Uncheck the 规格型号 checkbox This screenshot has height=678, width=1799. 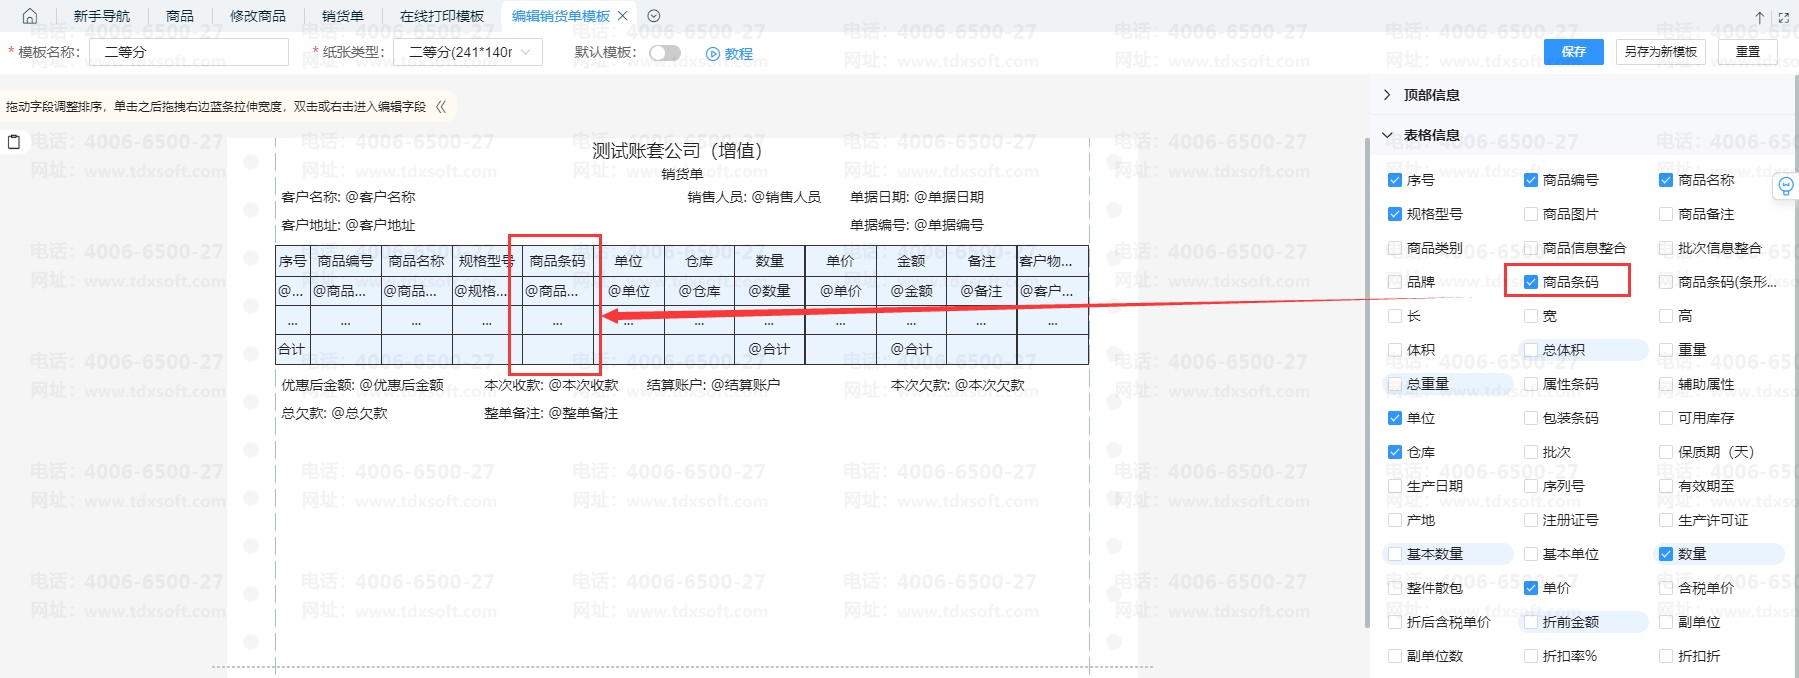(1394, 214)
